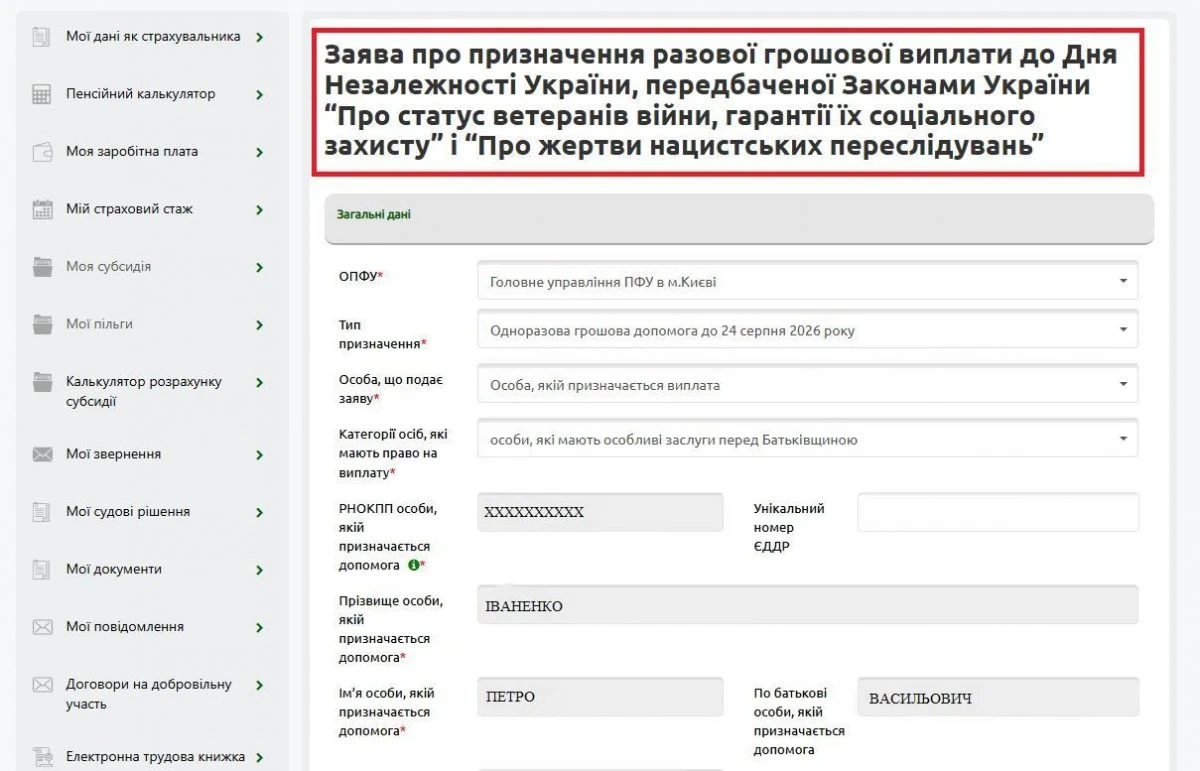Click the document icon beside Мої документи
The width and height of the screenshot is (1200, 771).
tap(41, 570)
